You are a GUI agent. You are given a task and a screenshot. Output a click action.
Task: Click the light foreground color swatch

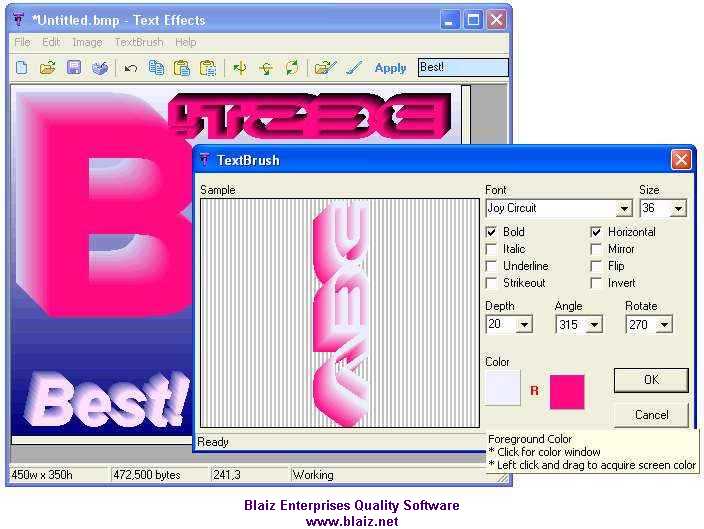[x=503, y=388]
